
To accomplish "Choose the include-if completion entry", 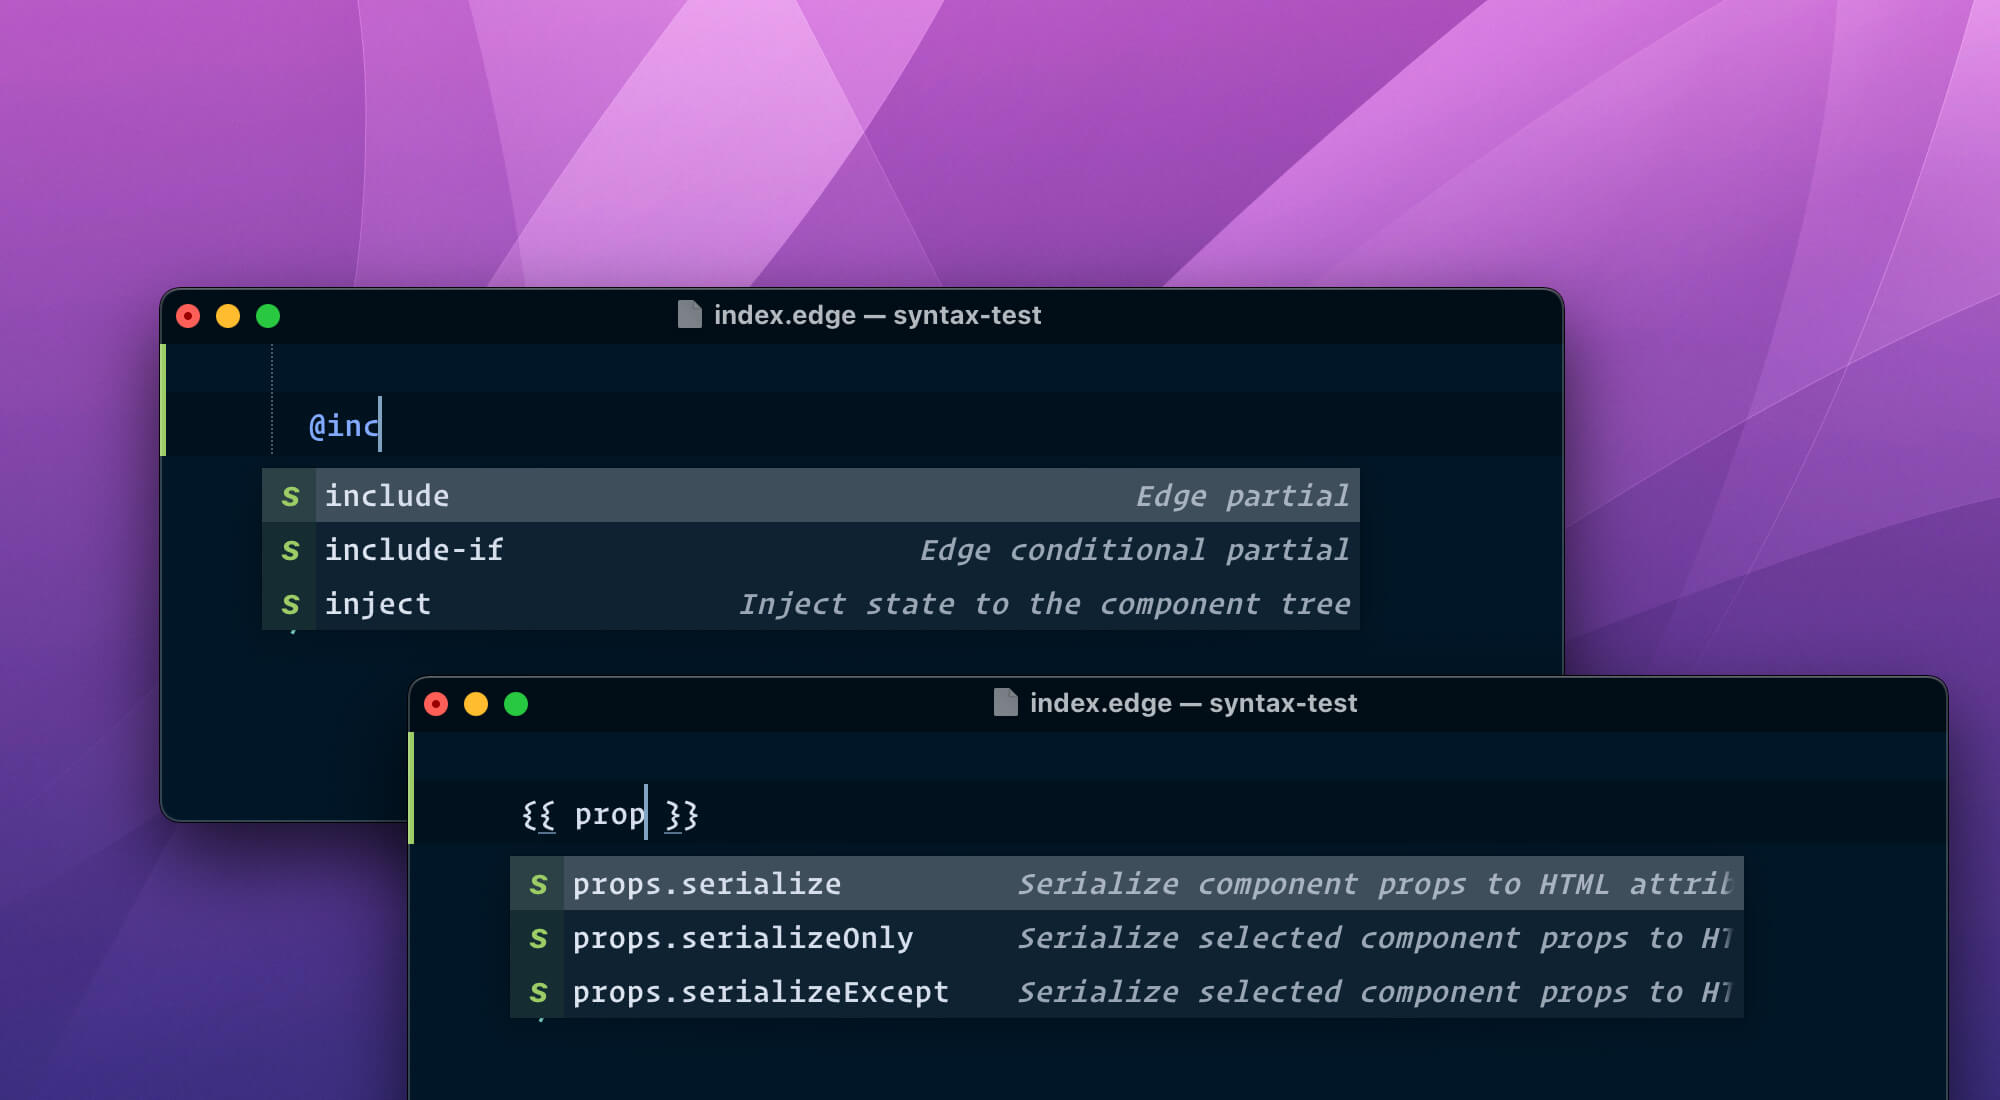I will coord(414,550).
